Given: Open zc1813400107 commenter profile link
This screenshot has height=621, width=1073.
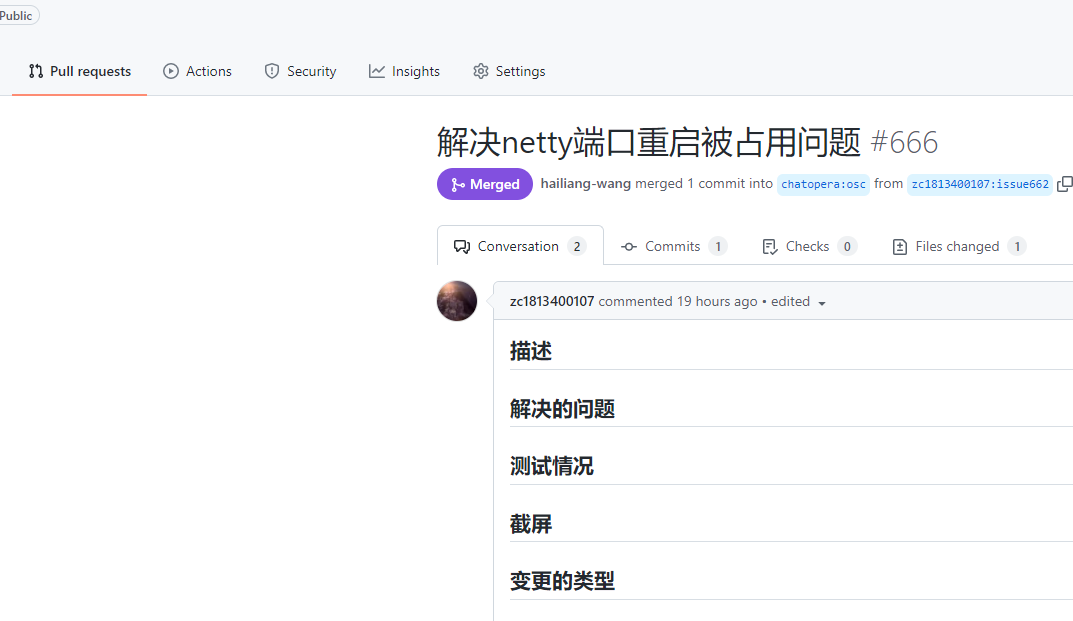Looking at the screenshot, I should 552,301.
